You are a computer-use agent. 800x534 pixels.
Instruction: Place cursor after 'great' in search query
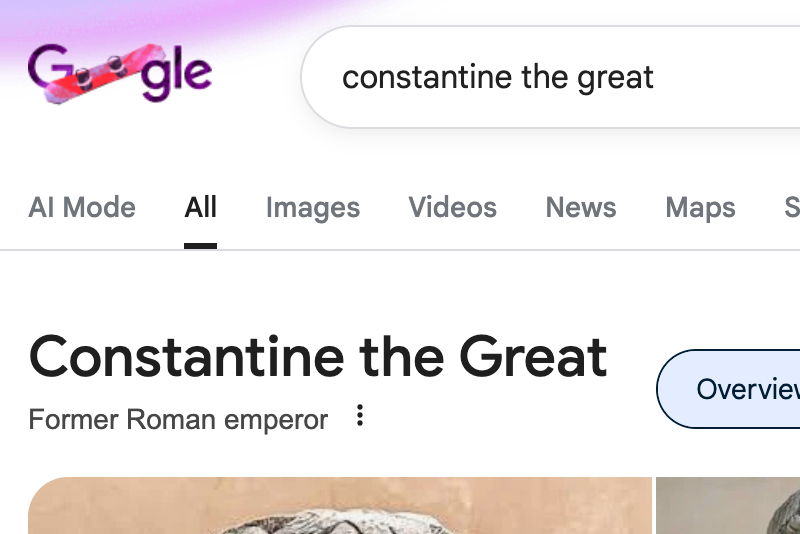pos(656,77)
